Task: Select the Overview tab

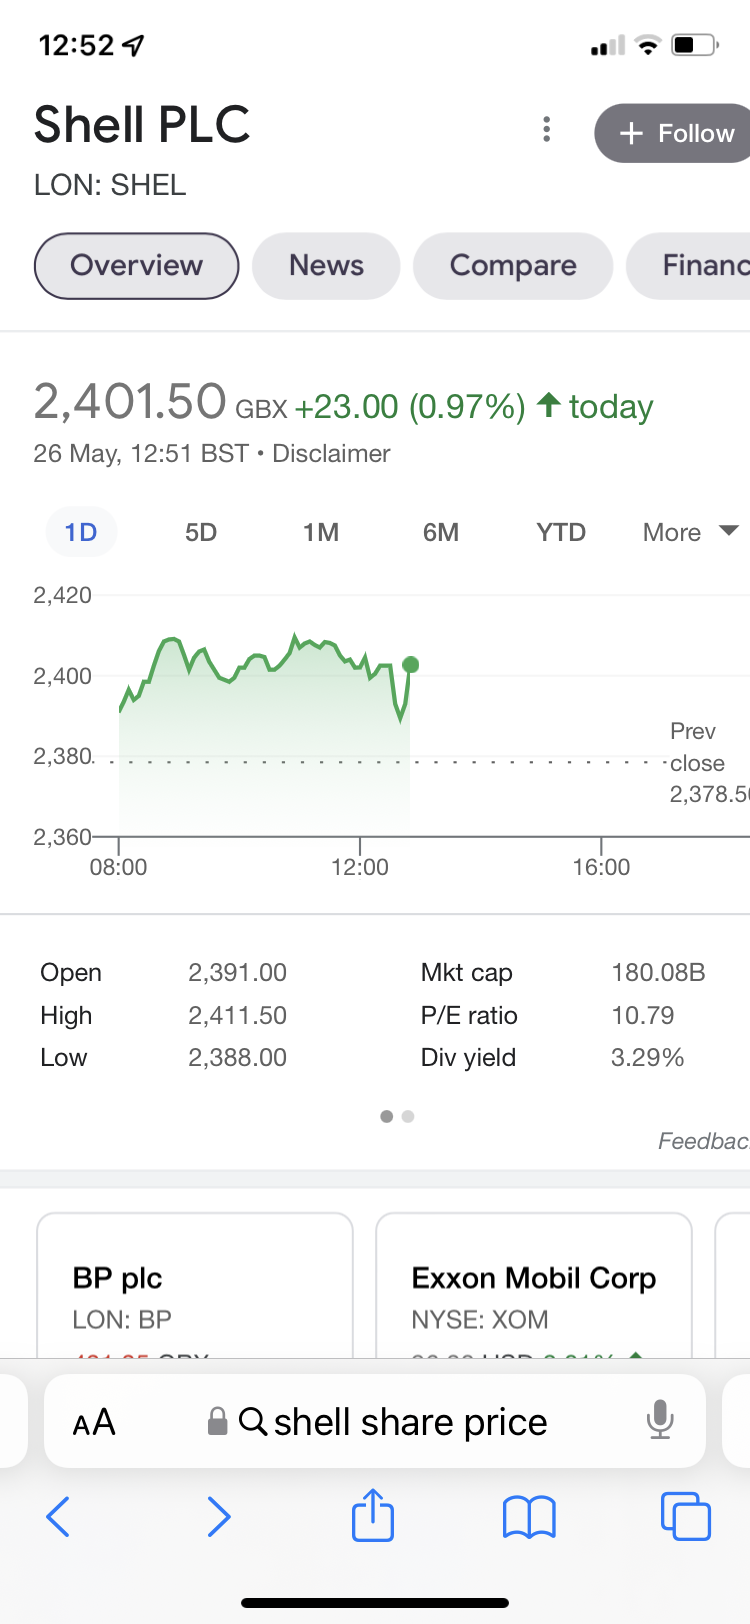Action: [136, 265]
